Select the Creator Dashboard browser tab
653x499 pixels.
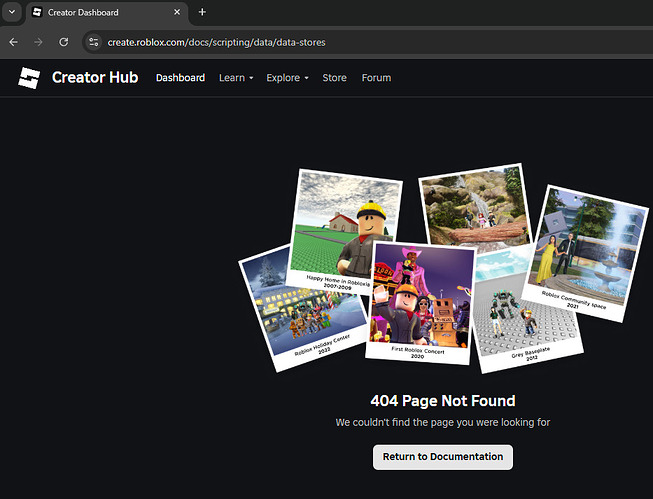click(x=108, y=12)
